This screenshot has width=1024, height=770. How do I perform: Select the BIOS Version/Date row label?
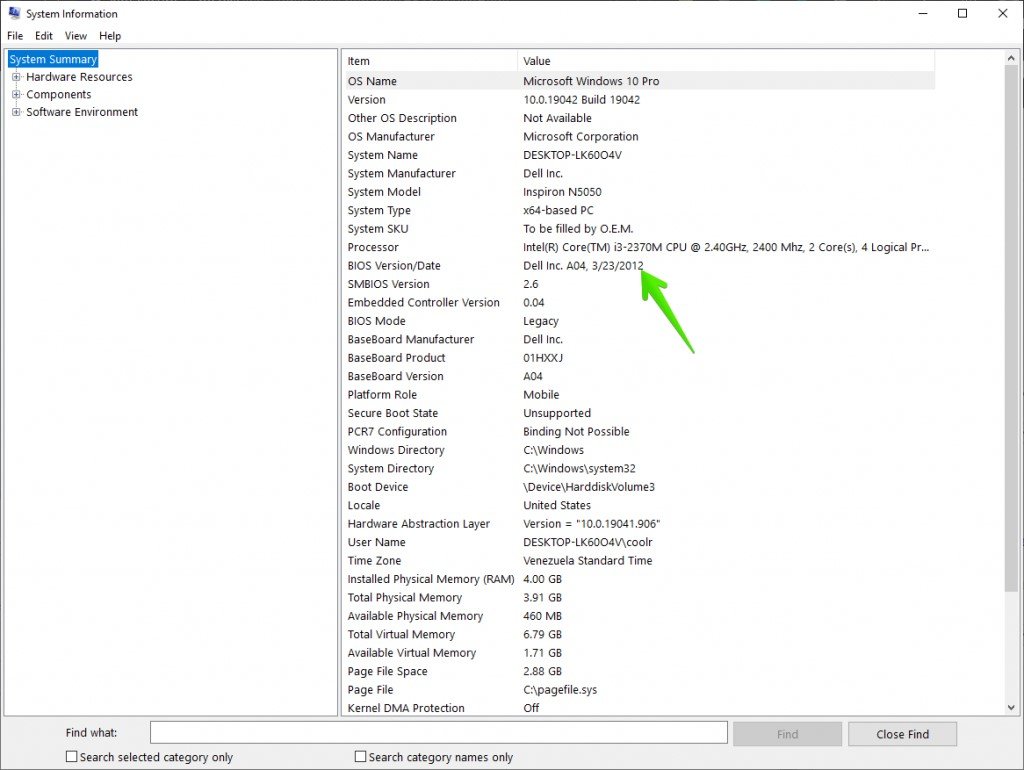point(394,266)
